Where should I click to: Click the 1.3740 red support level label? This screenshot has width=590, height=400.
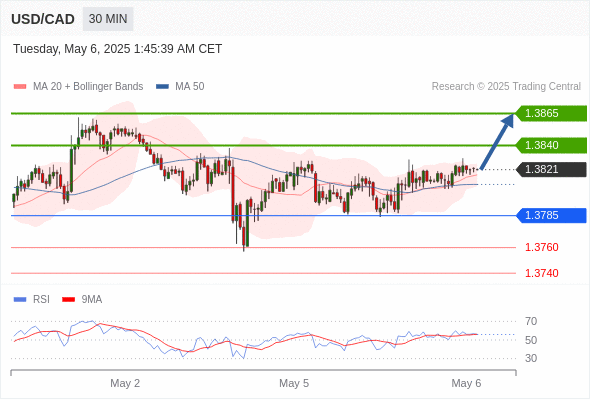pyautogui.click(x=542, y=273)
